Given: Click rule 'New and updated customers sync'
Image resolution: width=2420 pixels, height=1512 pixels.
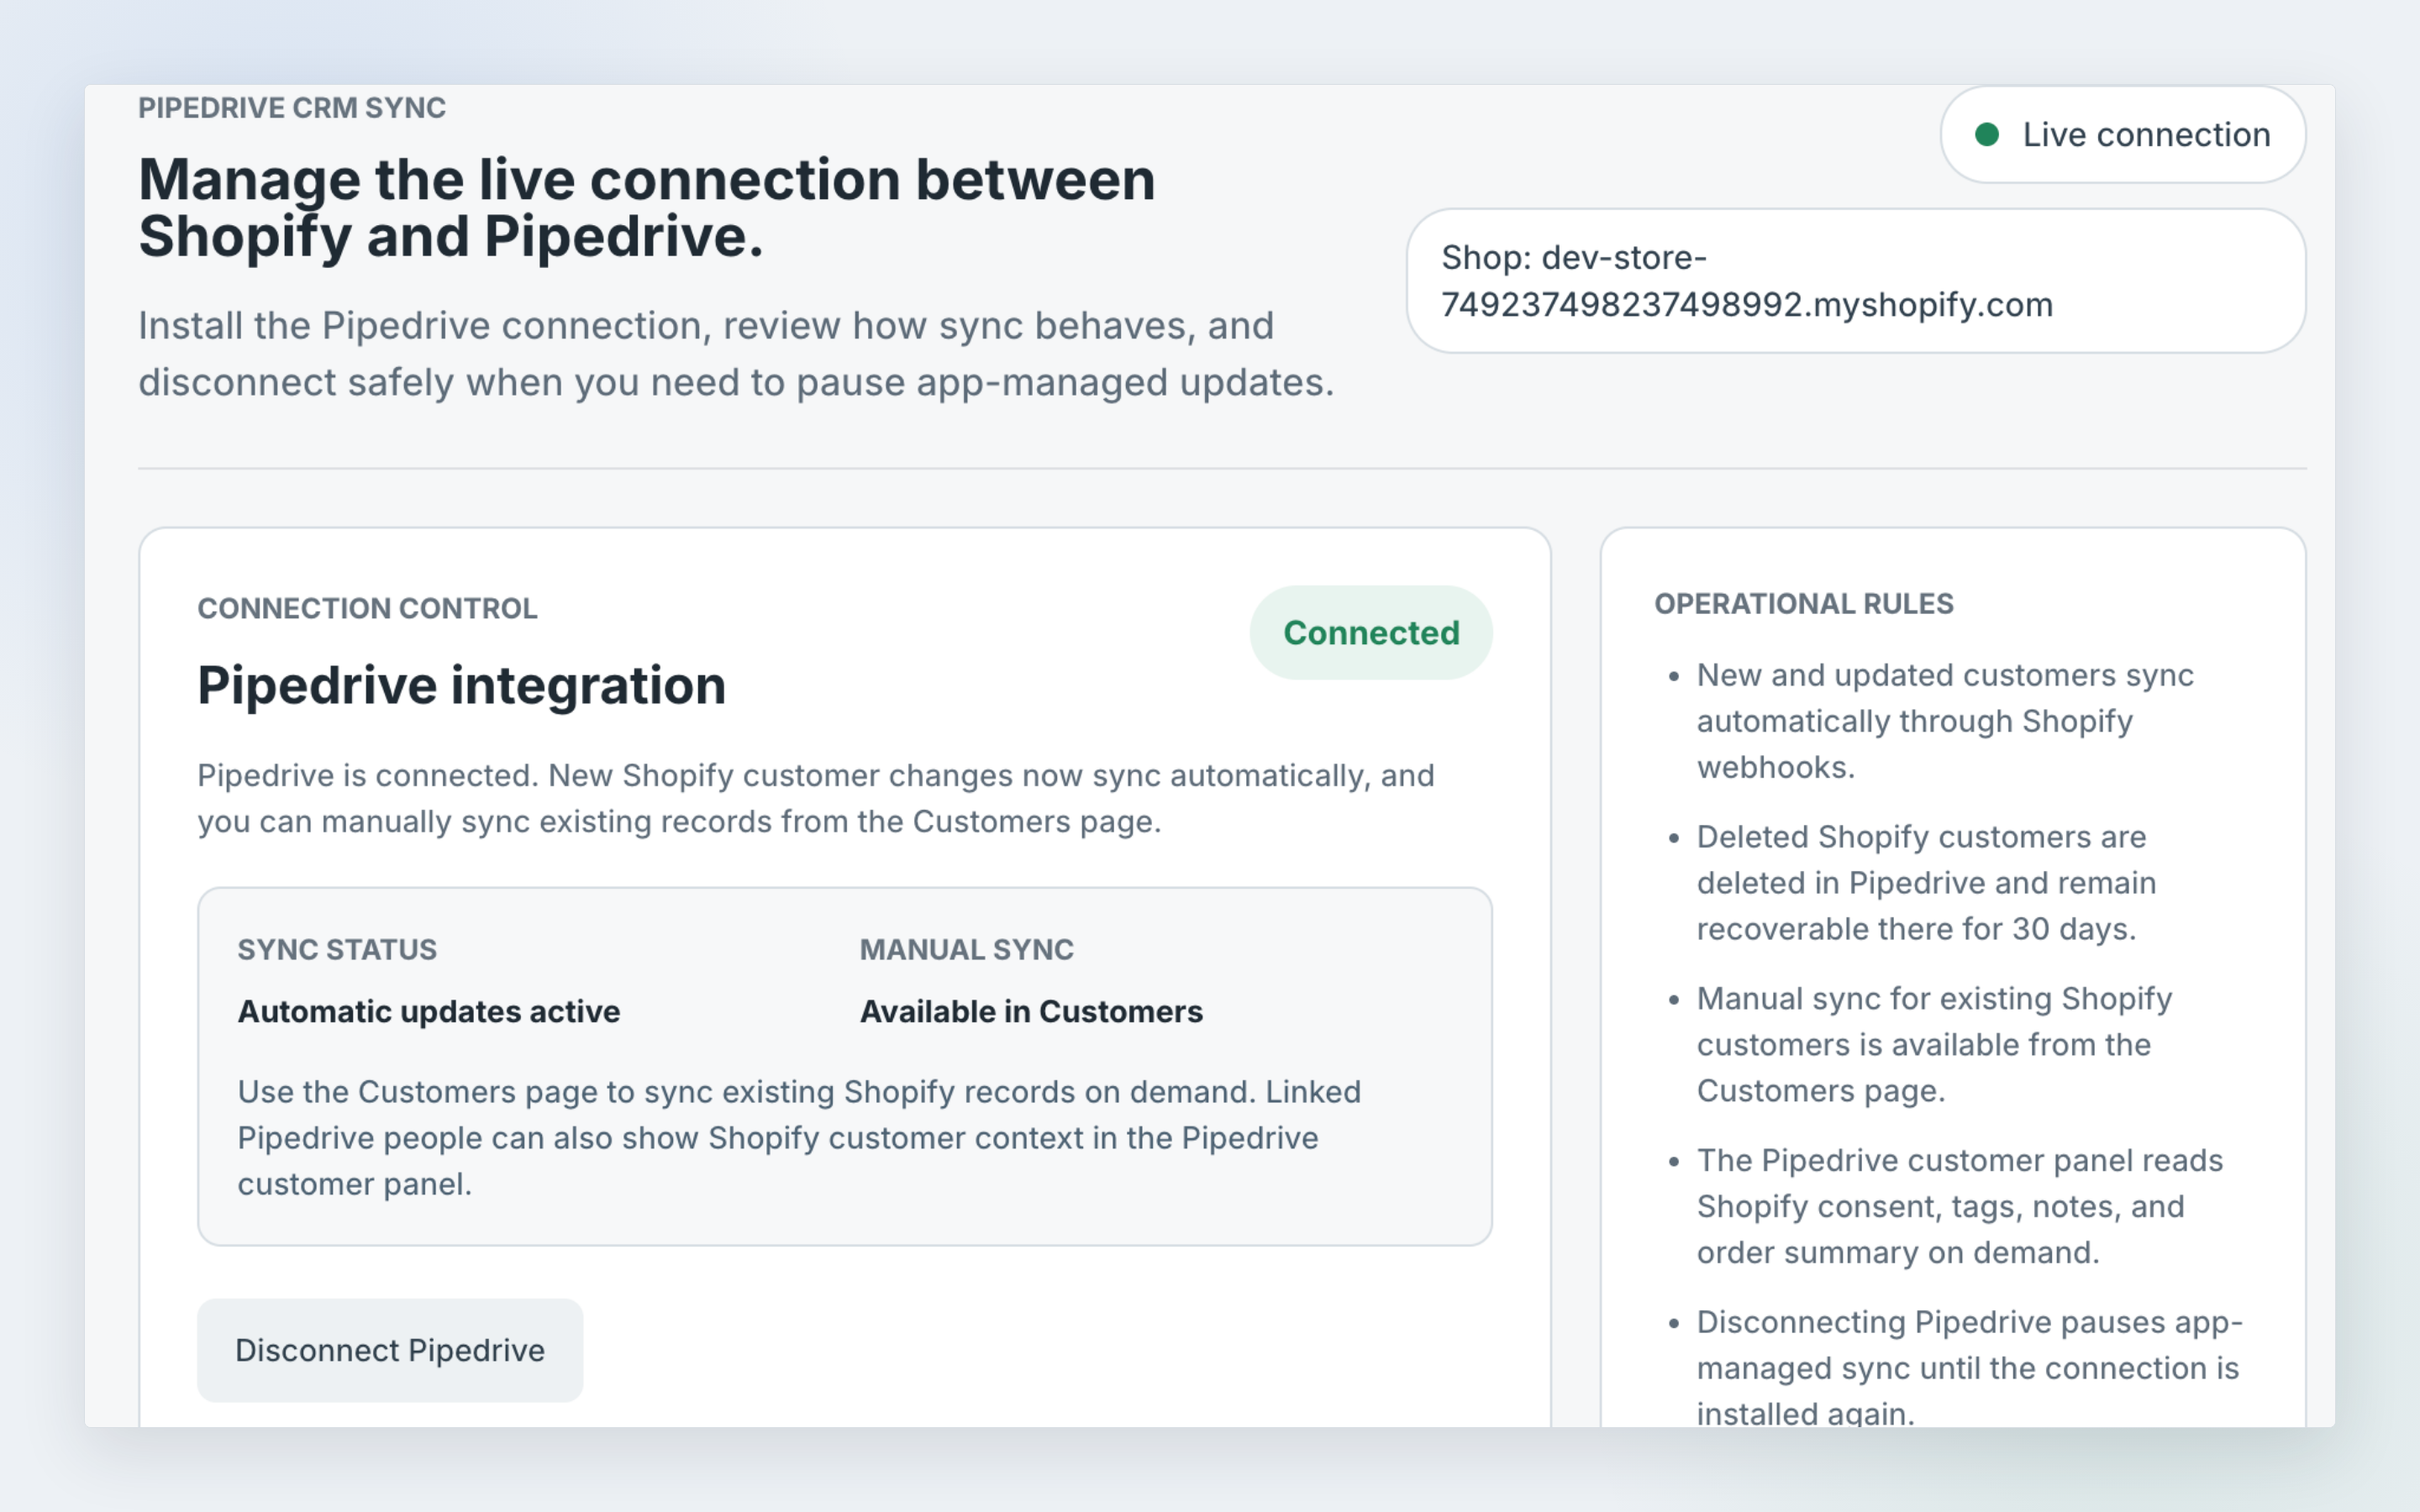Looking at the screenshot, I should 1945,721.
